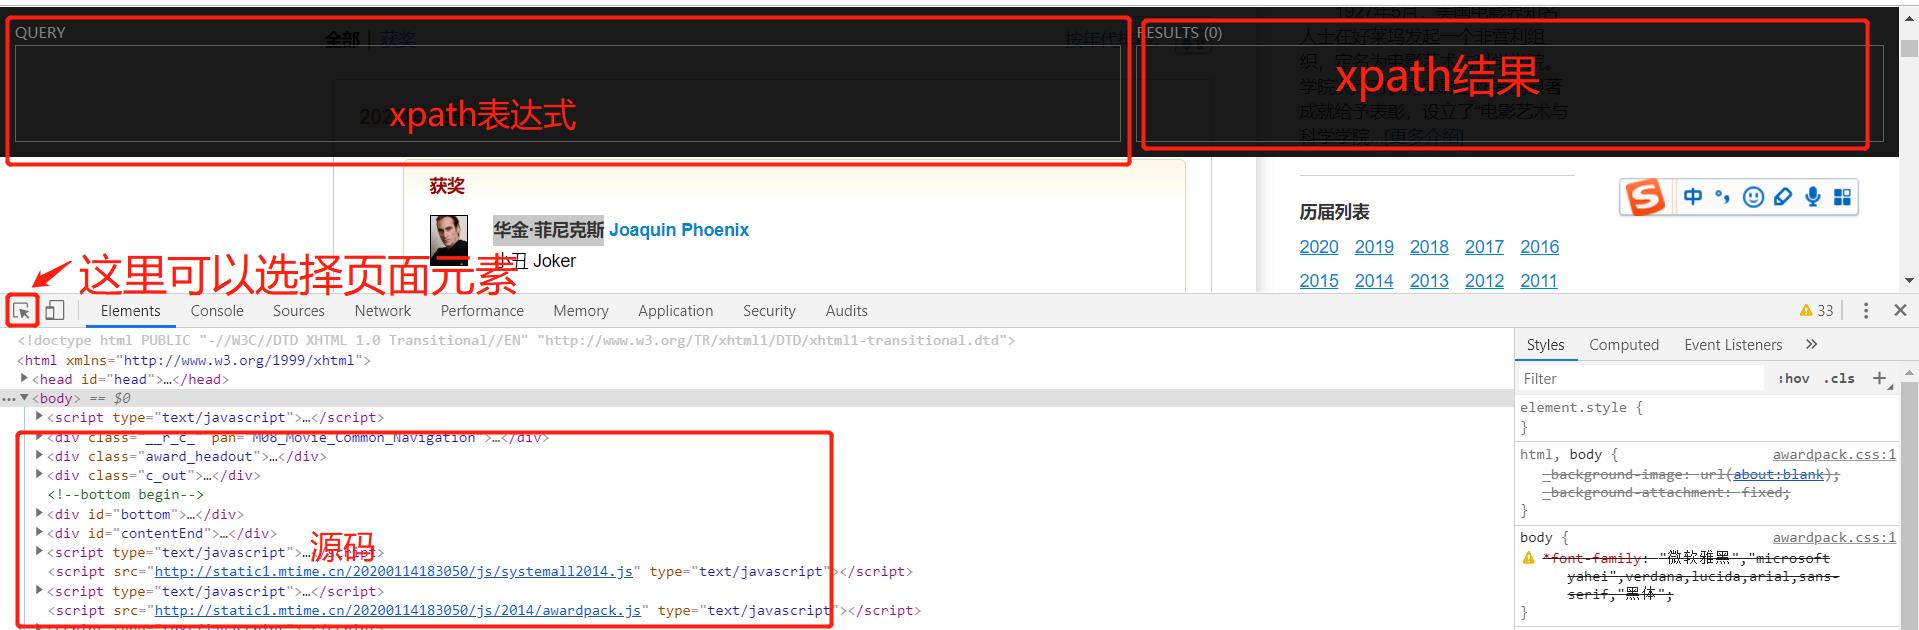Select the element.style rule block

[x=1707, y=417]
